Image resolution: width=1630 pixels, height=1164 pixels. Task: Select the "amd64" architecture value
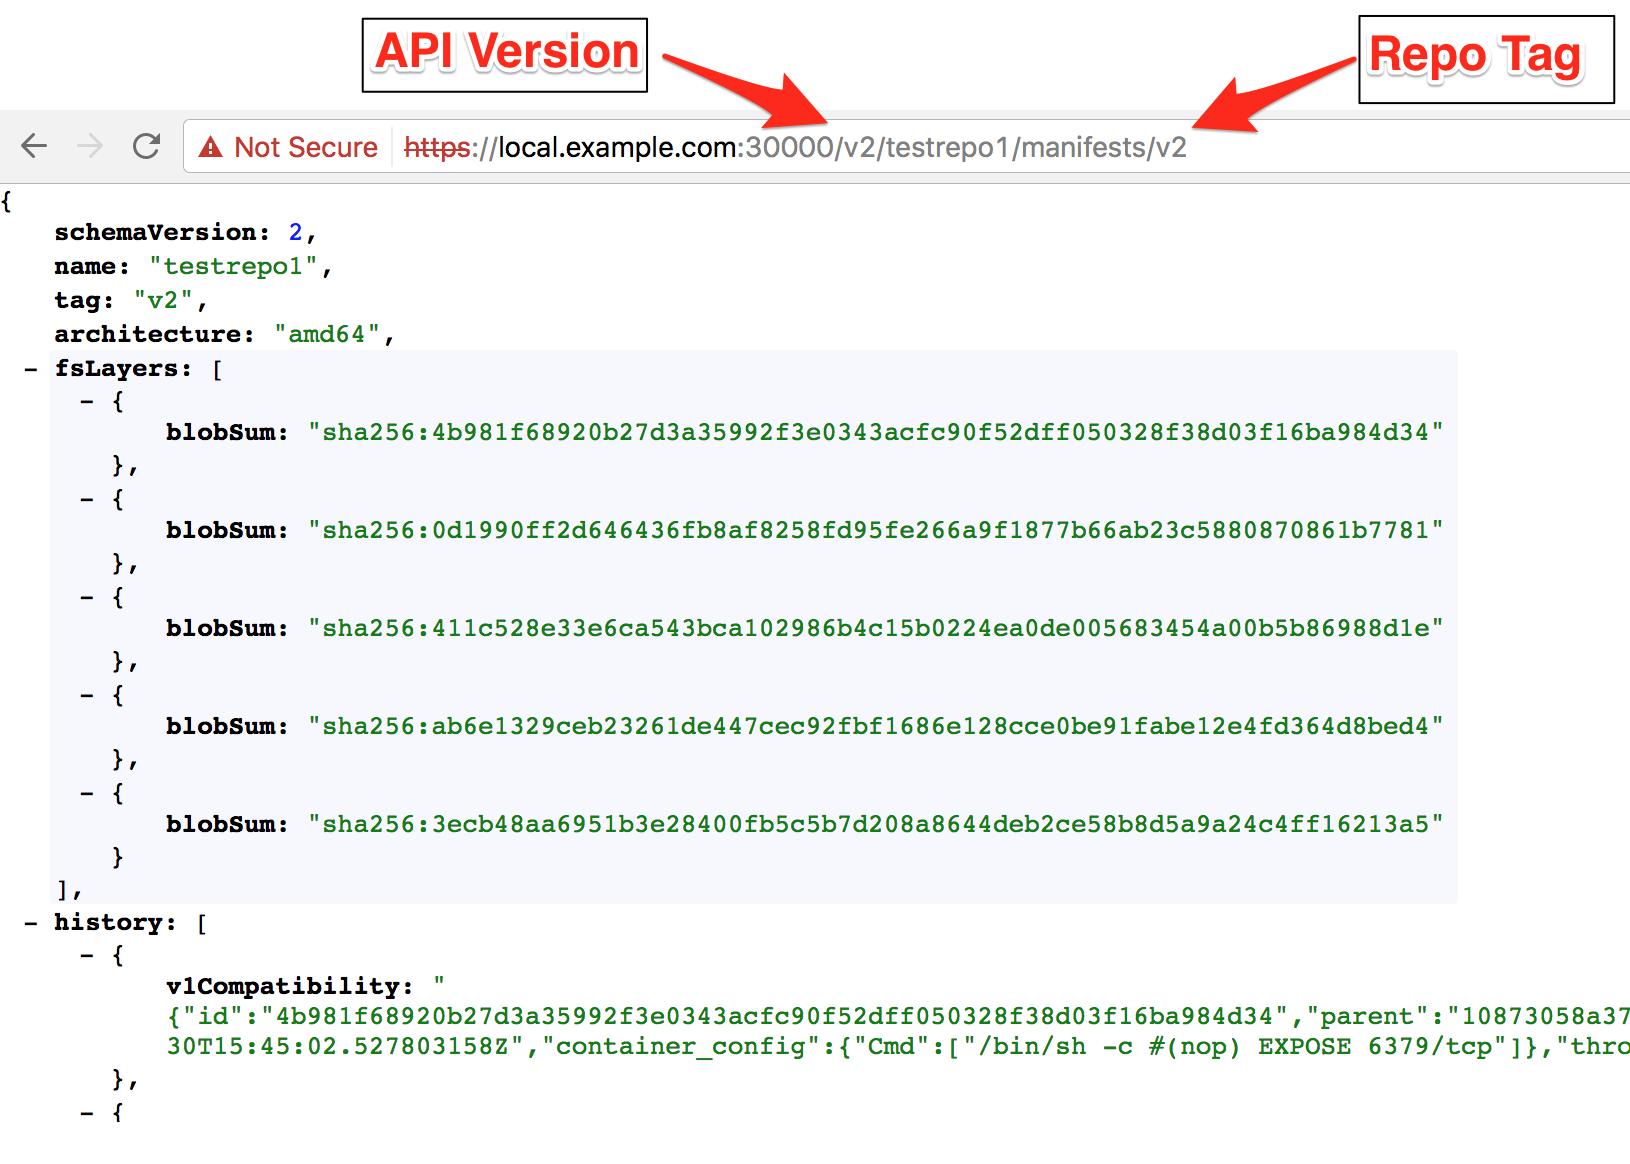(327, 334)
